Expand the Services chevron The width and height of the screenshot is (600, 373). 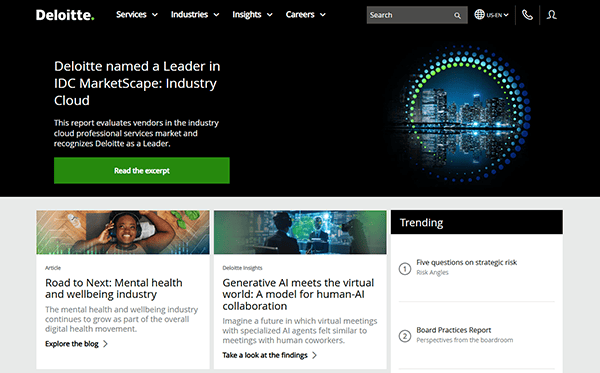click(155, 15)
